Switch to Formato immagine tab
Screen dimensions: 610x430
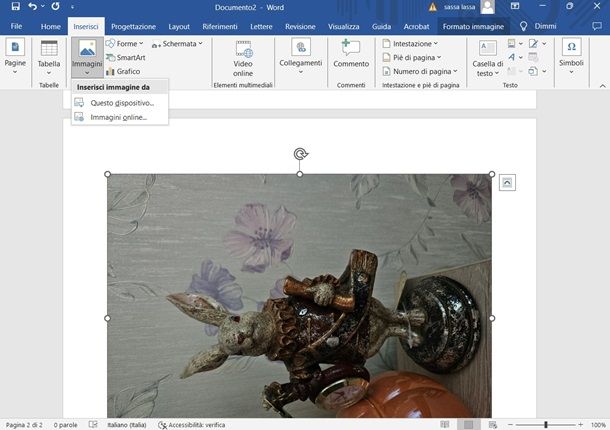pos(473,26)
